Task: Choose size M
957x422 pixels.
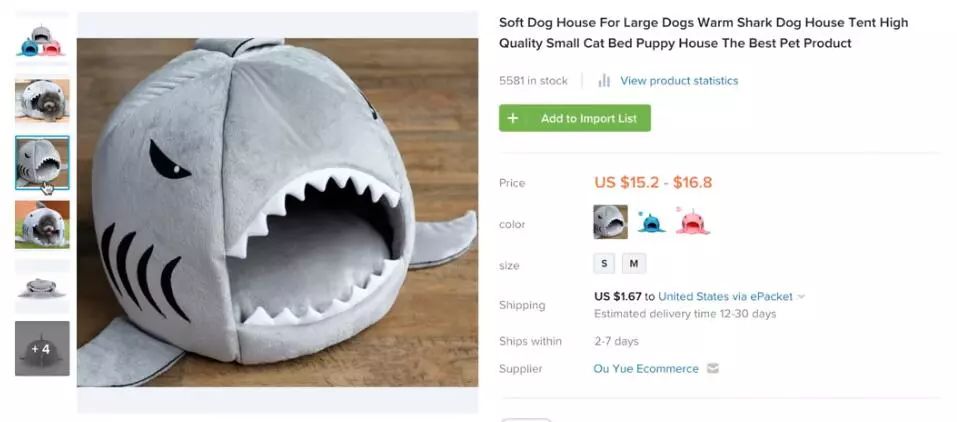Action: coord(634,264)
